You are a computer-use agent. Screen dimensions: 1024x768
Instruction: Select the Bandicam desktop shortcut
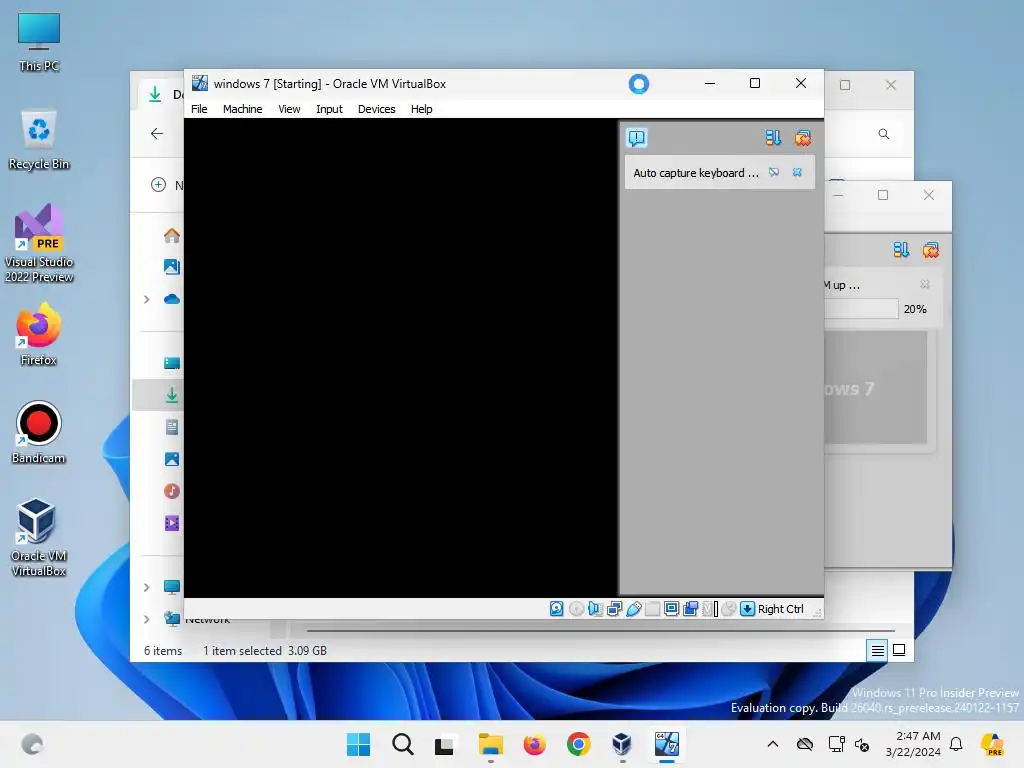pyautogui.click(x=39, y=432)
